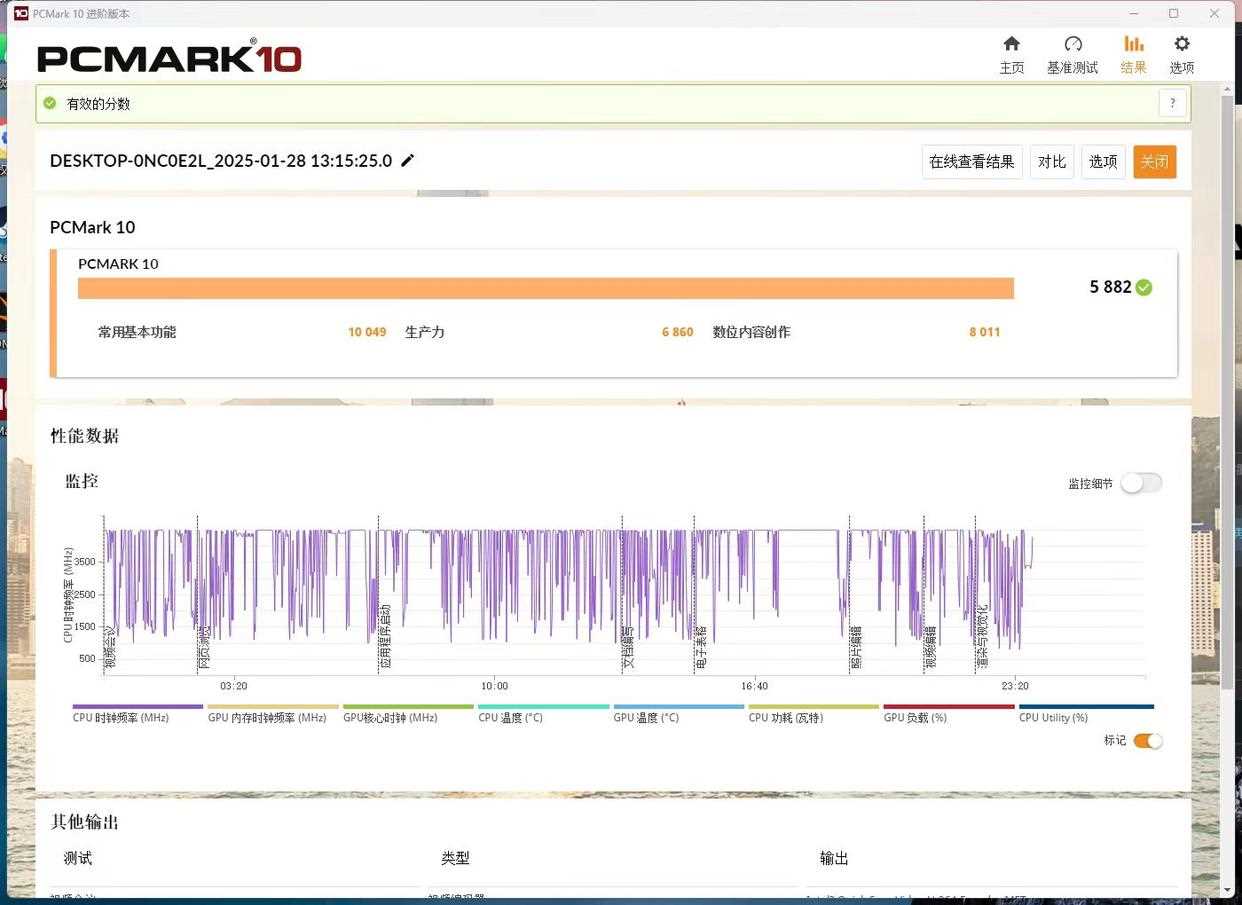Click the vertical scrollbar thumb
This screenshot has height=905, width=1242.
[1227, 390]
